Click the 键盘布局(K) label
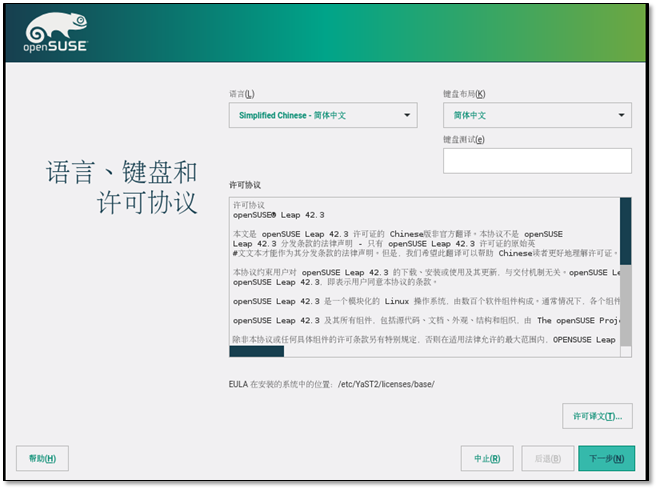The height and width of the screenshot is (490, 658). [464, 94]
